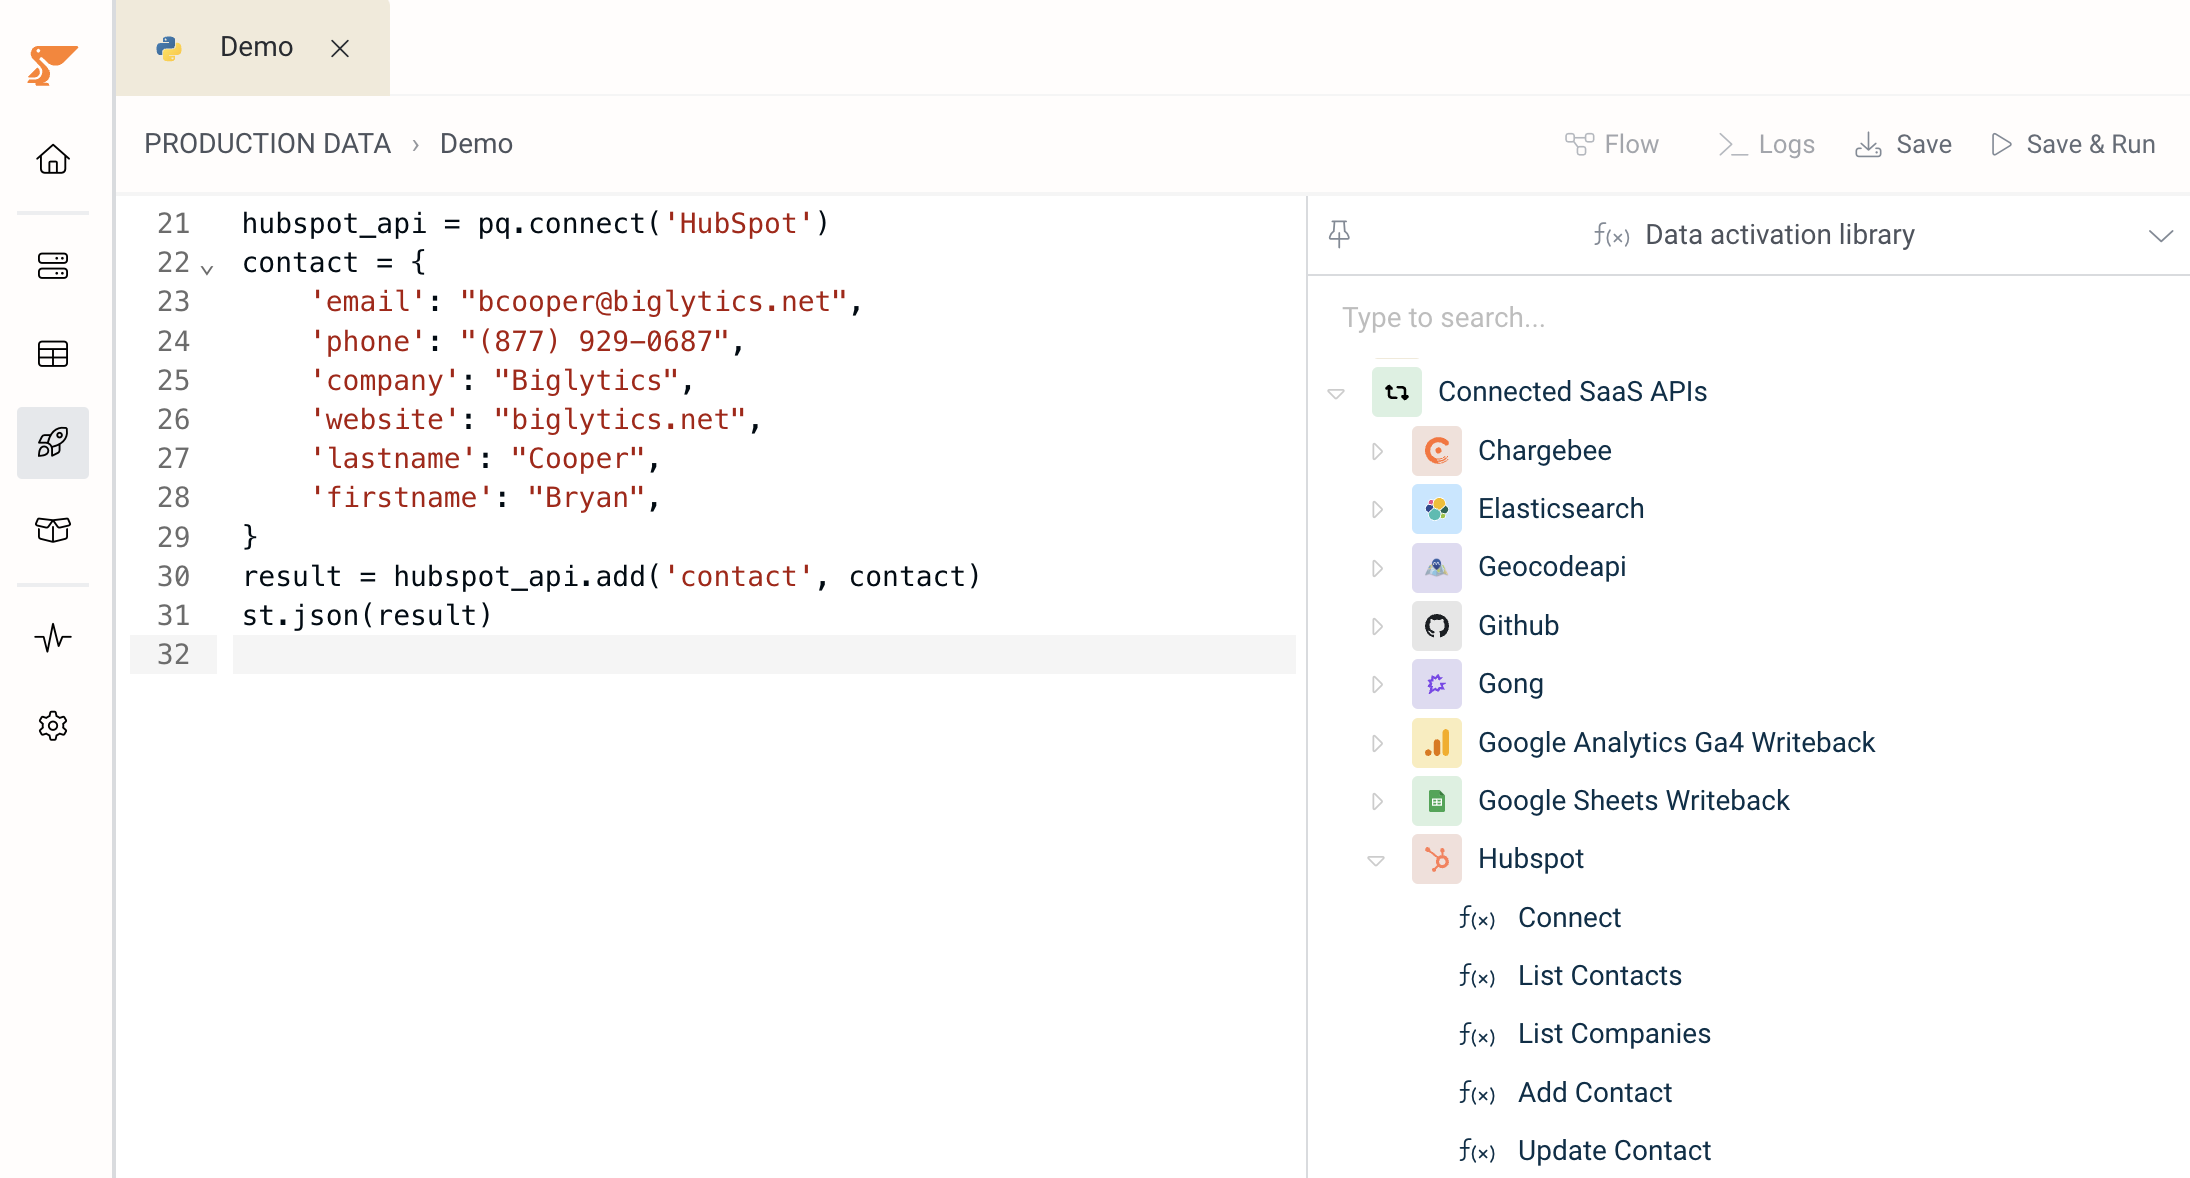Image resolution: width=2190 pixels, height=1178 pixels.
Task: Expand the Geocodeapi tree node
Action: point(1377,568)
